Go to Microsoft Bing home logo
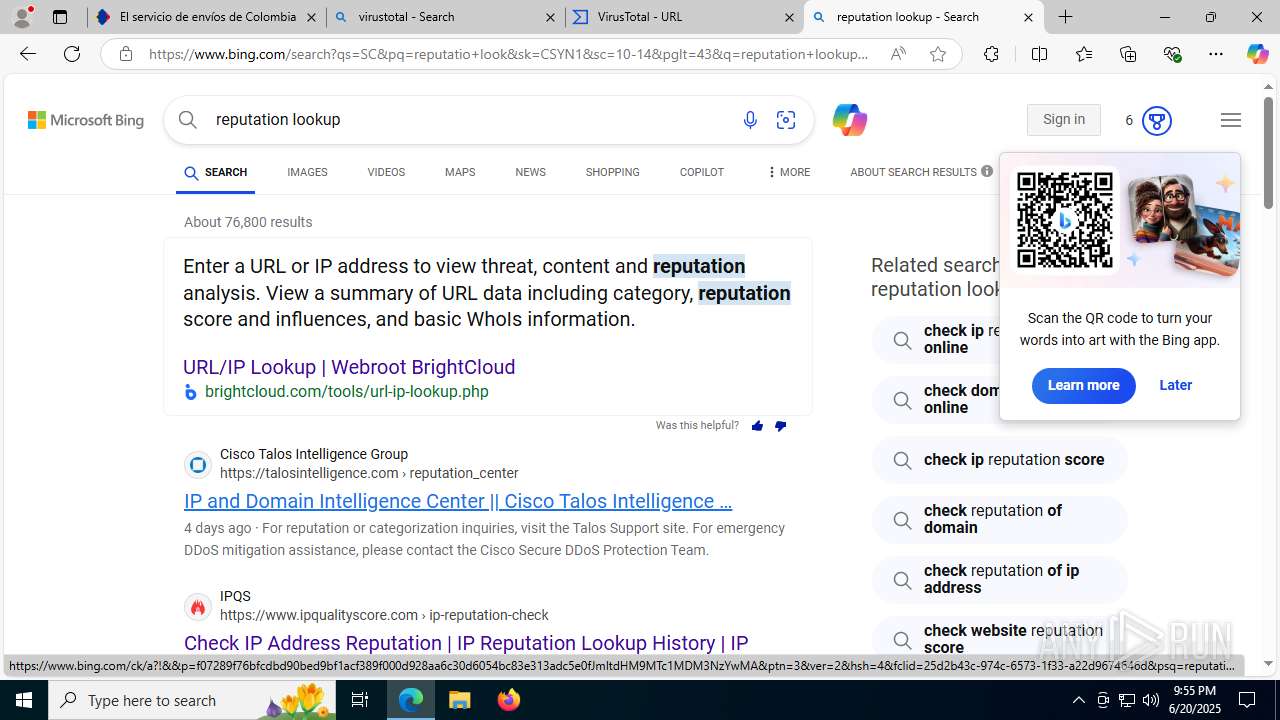The height and width of the screenshot is (720, 1280). [x=86, y=120]
